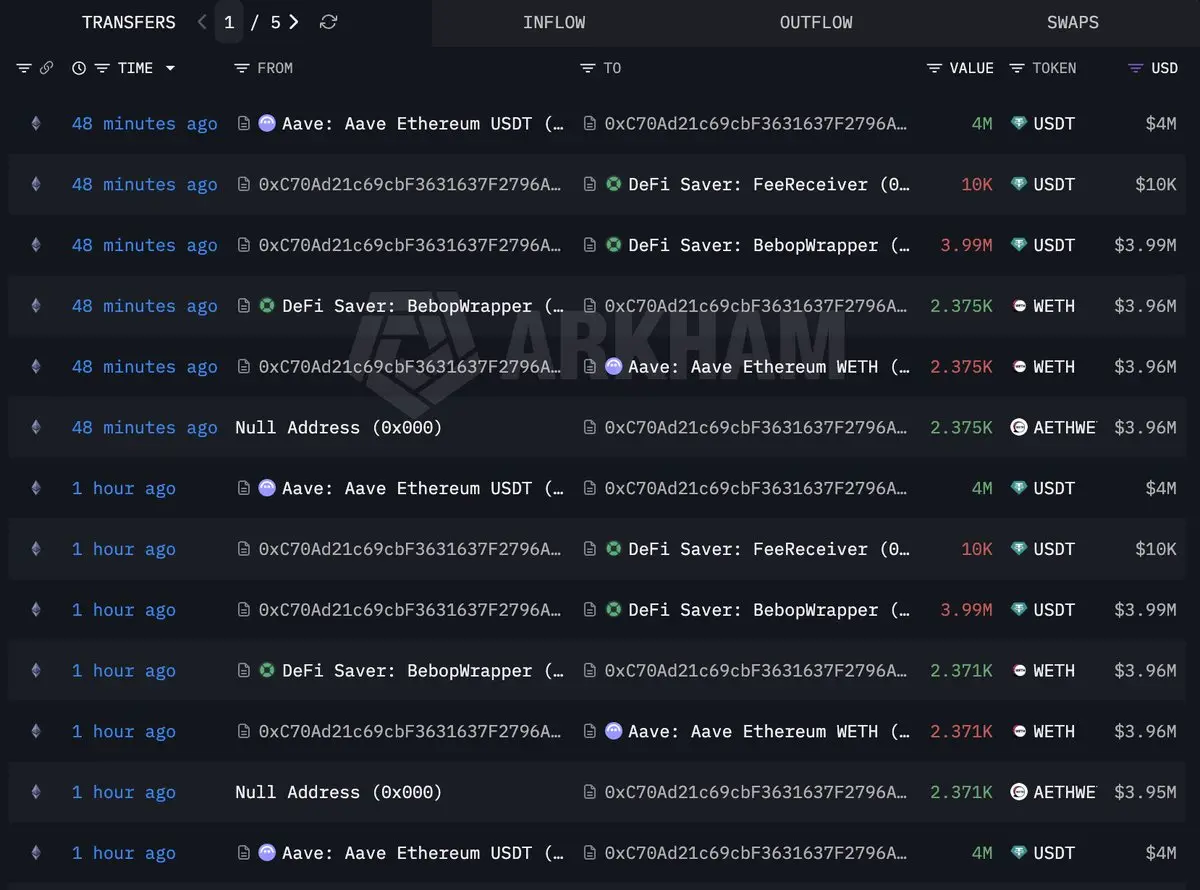Click Ethereum icon on Null Address 48 minutes row
Image resolution: width=1200 pixels, height=890 pixels.
coord(36,428)
